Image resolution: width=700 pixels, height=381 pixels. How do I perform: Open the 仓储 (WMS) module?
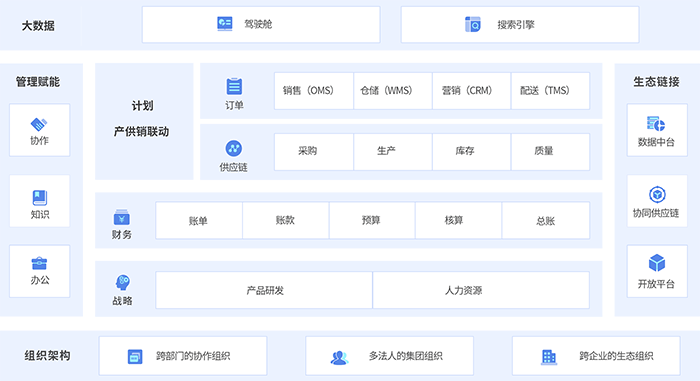coord(393,91)
